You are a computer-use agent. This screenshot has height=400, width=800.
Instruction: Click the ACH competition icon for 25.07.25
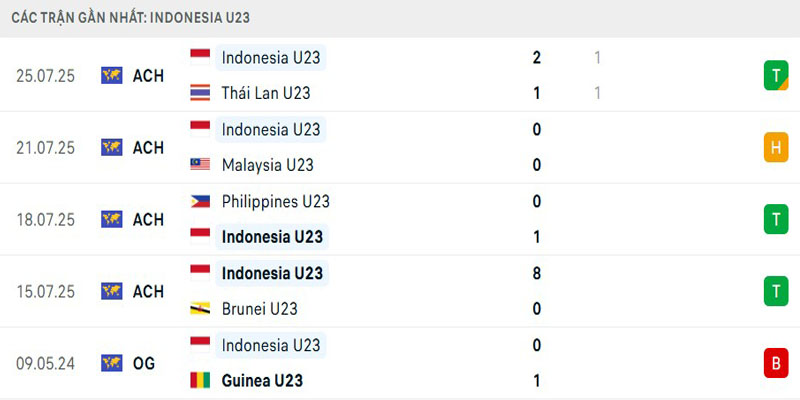111,75
